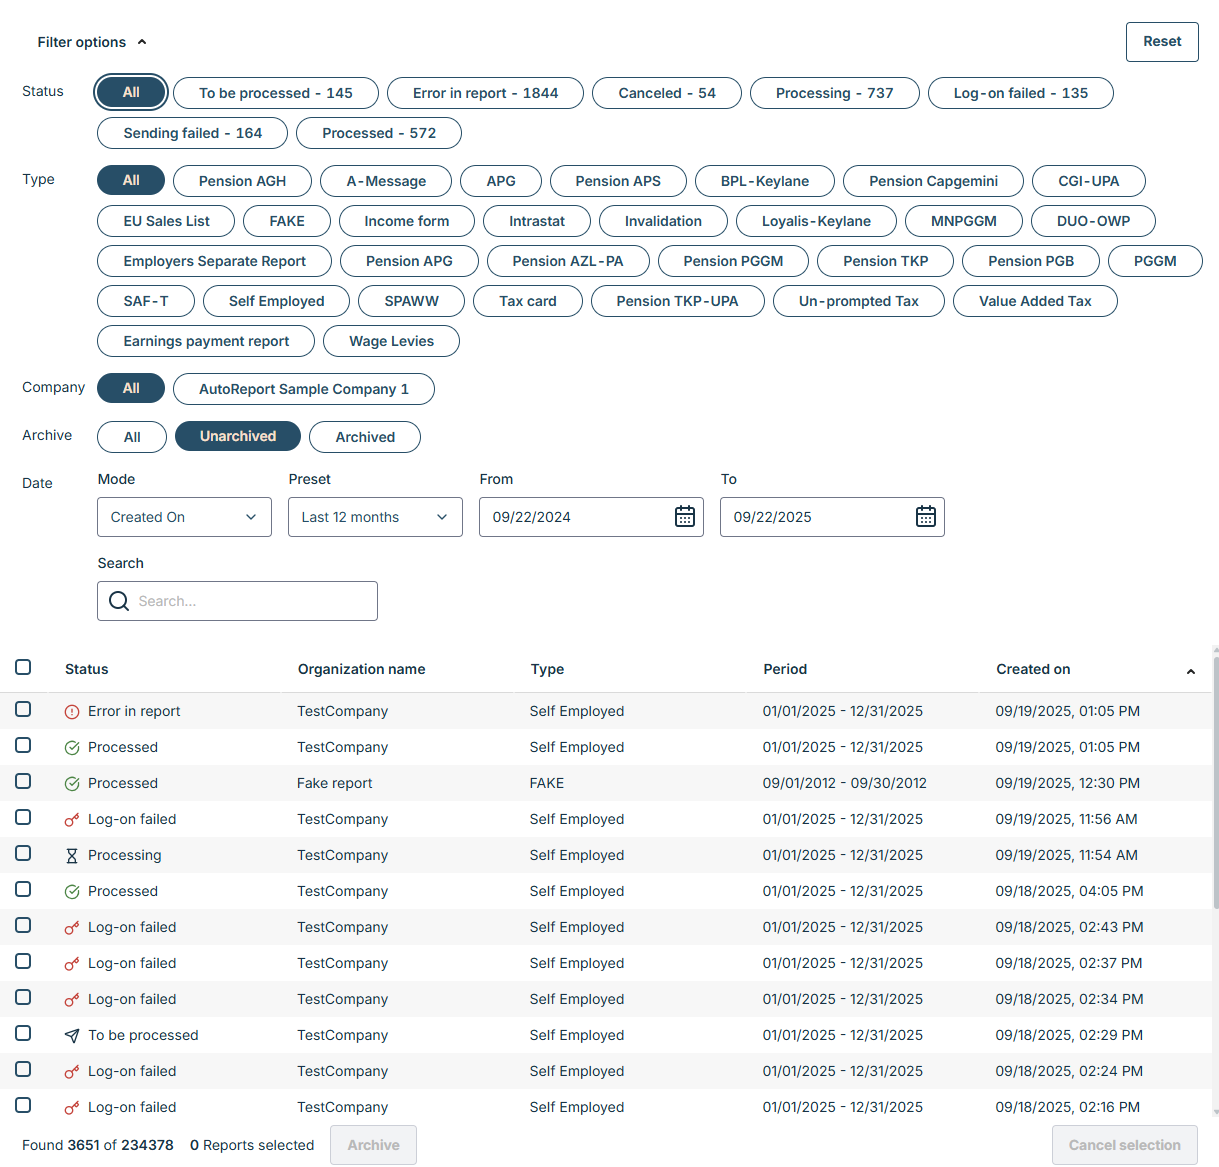Open the Created On mode dropdown
Viewport: 1219px width, 1167px height.
point(184,517)
